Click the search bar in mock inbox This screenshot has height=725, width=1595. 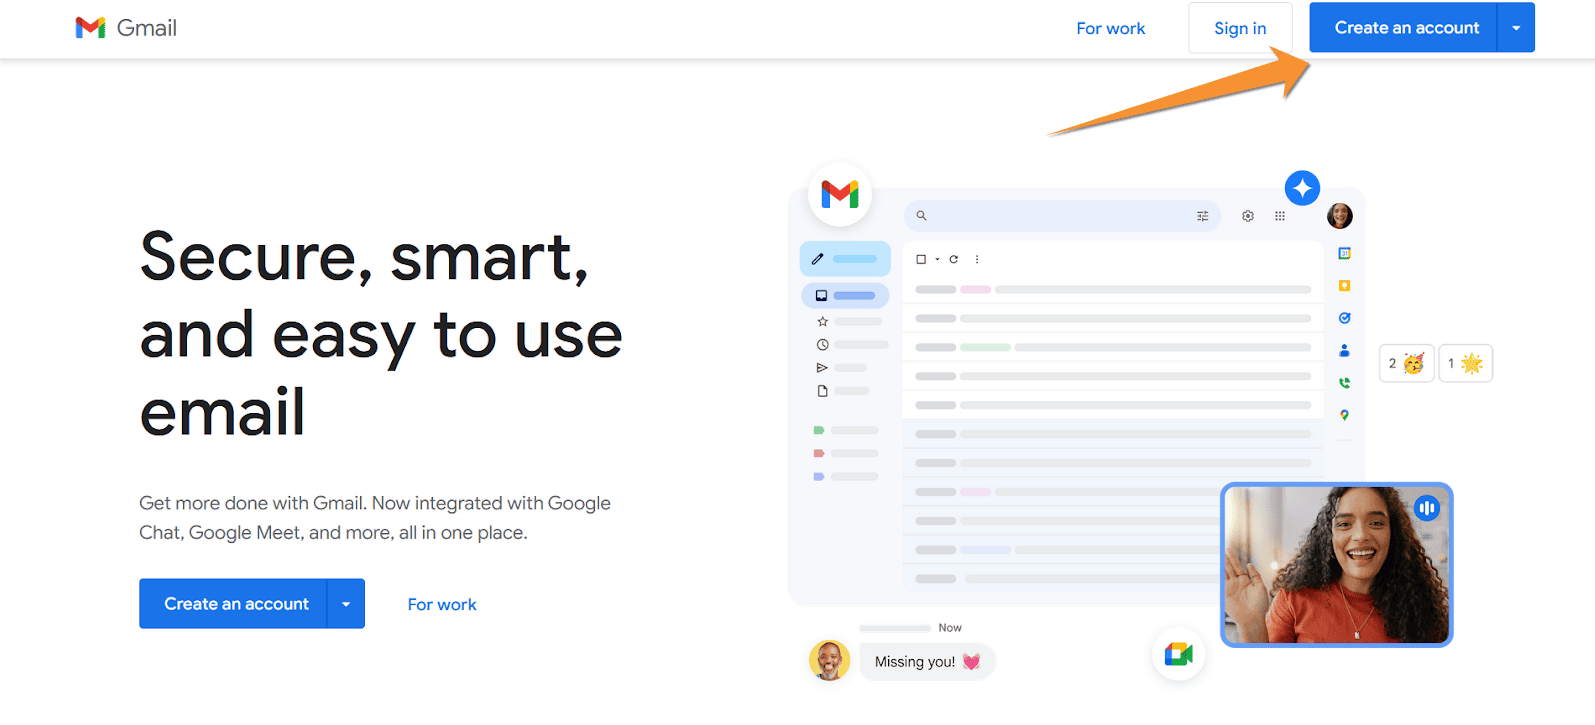point(1062,216)
